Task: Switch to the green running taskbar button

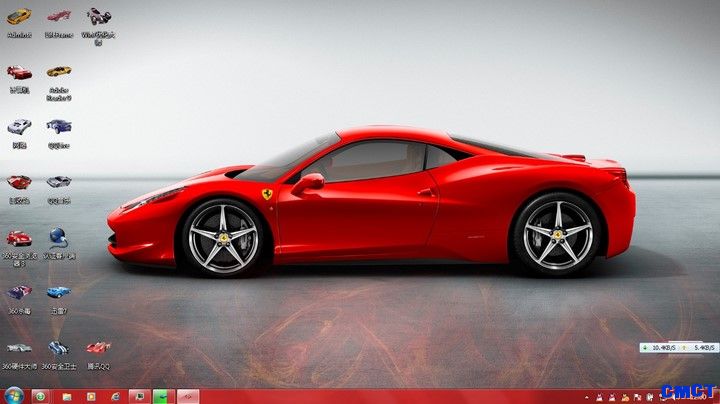Action: pyautogui.click(x=163, y=396)
